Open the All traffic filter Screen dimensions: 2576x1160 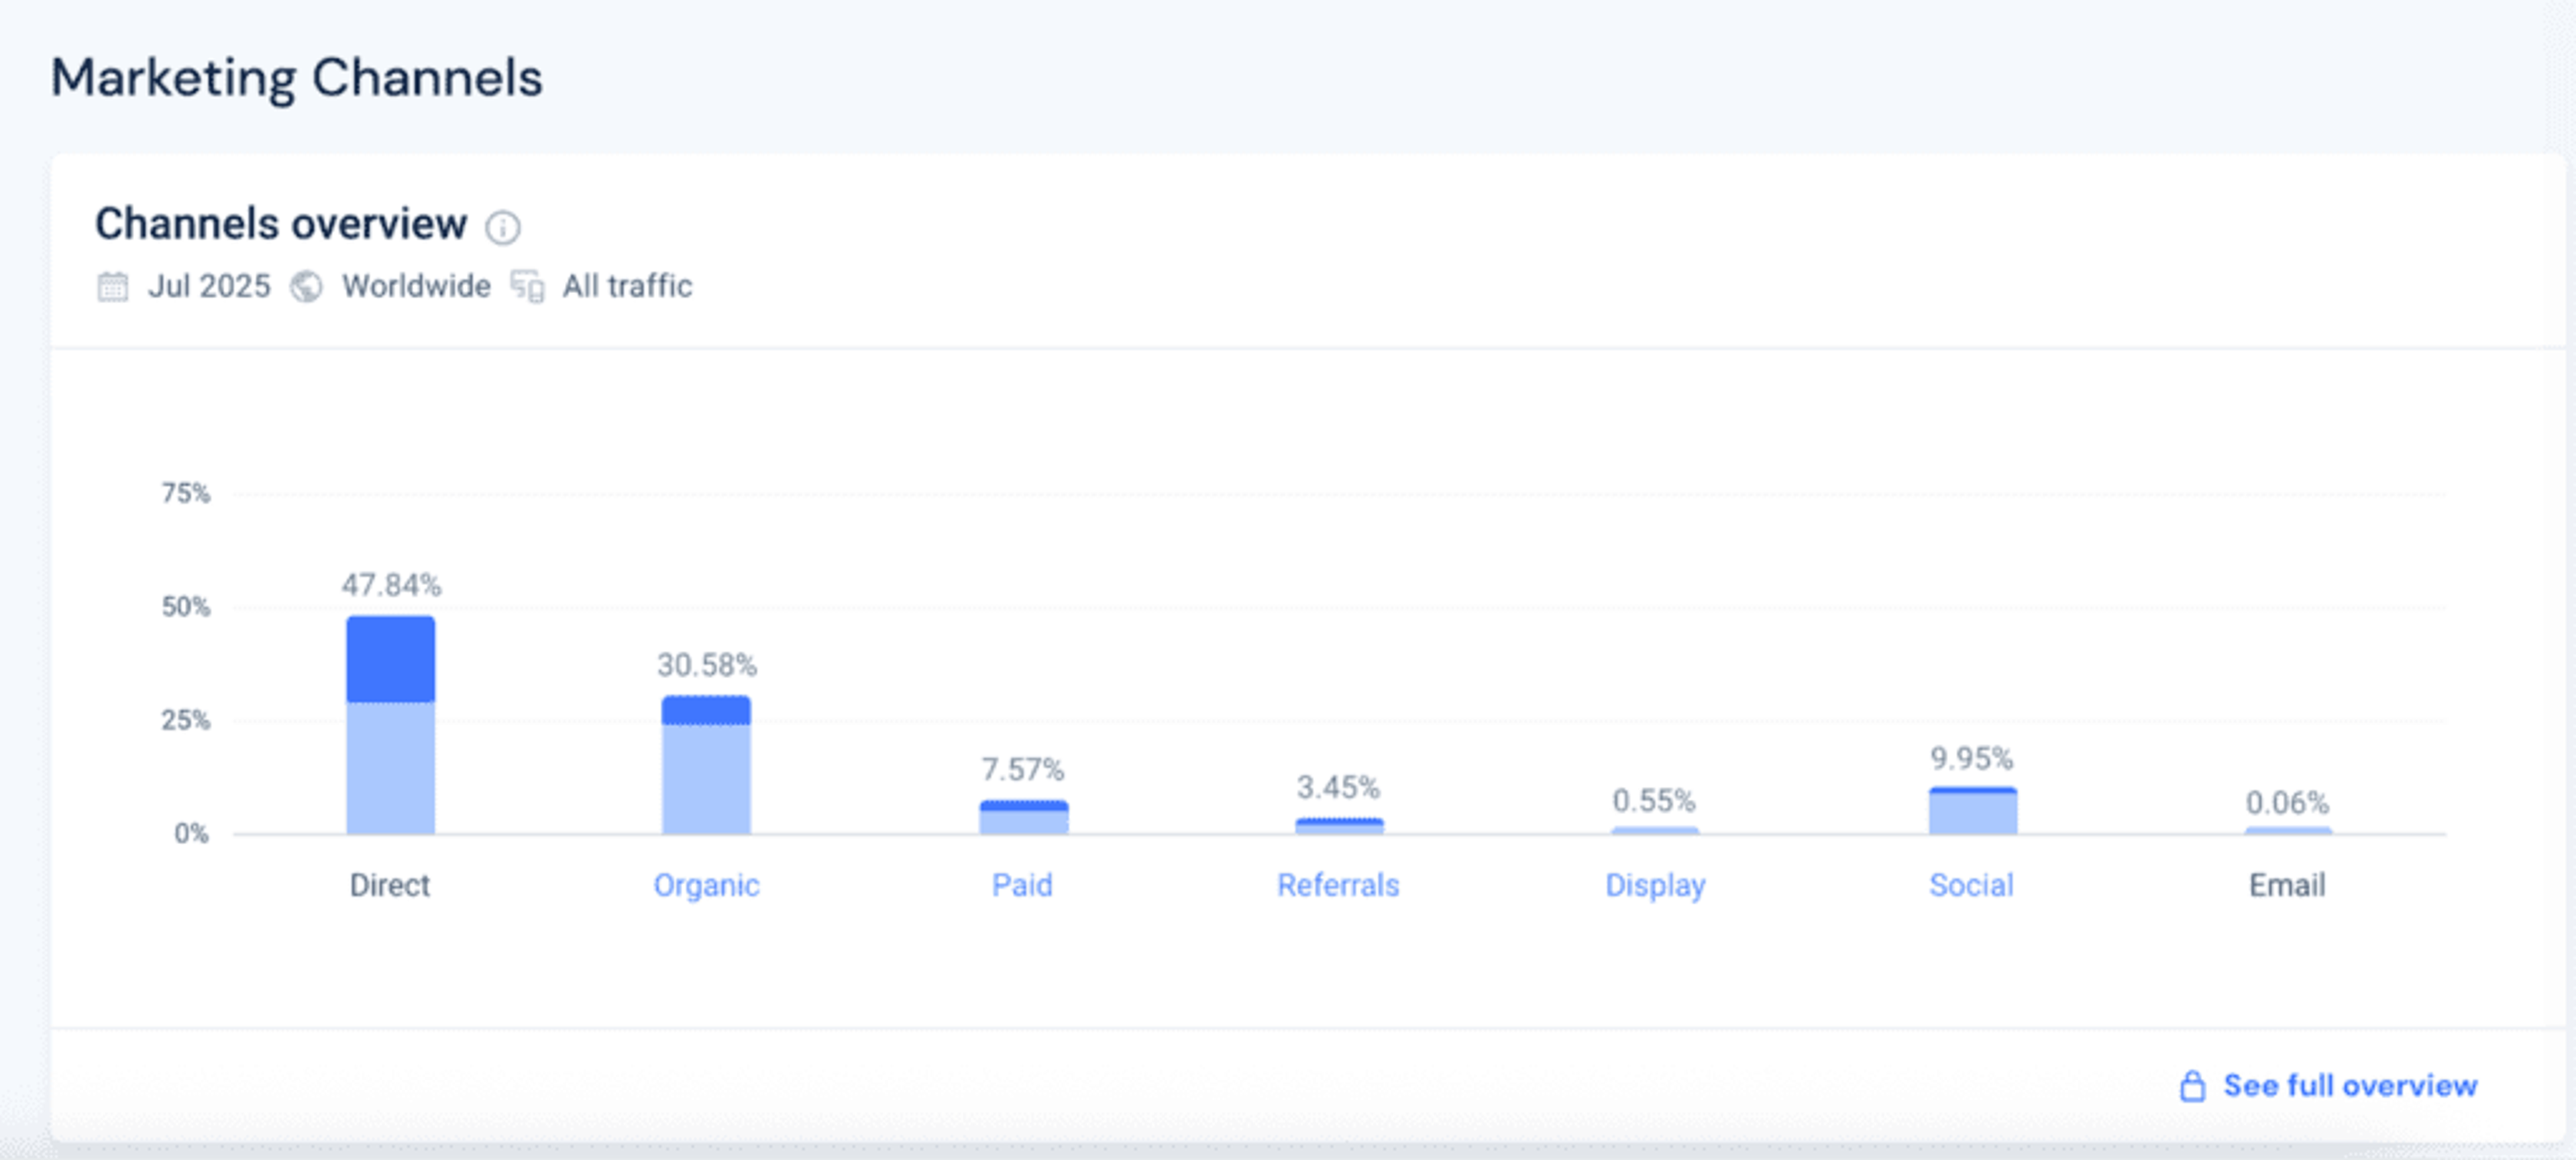click(627, 286)
